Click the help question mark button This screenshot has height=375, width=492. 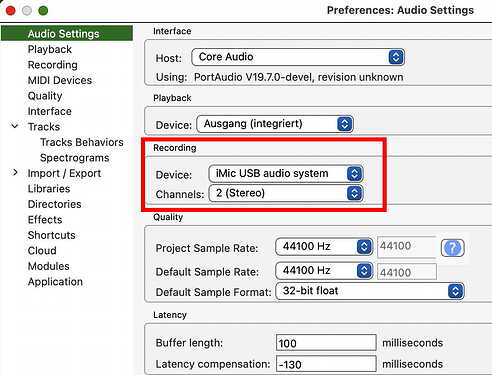(452, 248)
